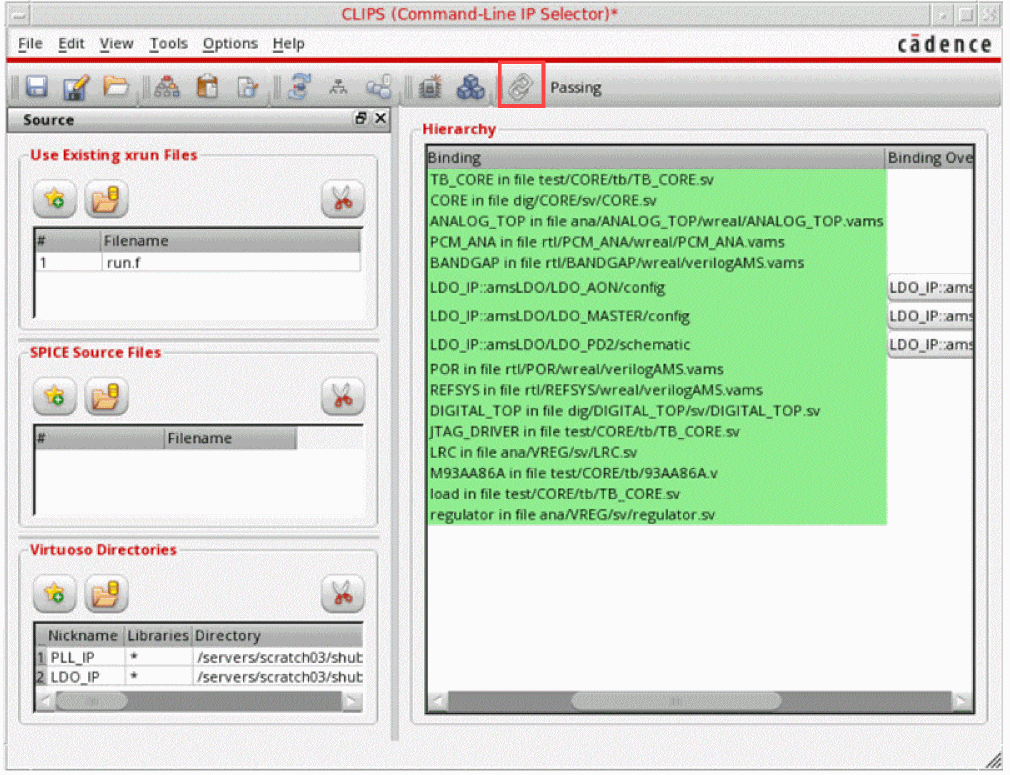Select regulator in file regulator.sv row
Viewport: 1010px width, 775px height.
coord(657,515)
